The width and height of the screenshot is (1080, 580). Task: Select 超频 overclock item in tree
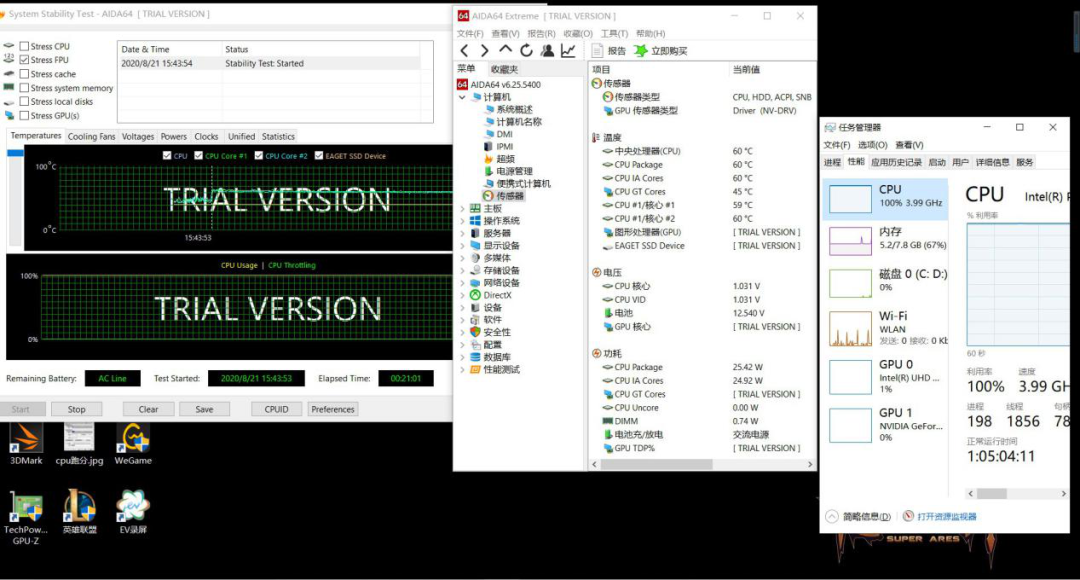[499, 159]
